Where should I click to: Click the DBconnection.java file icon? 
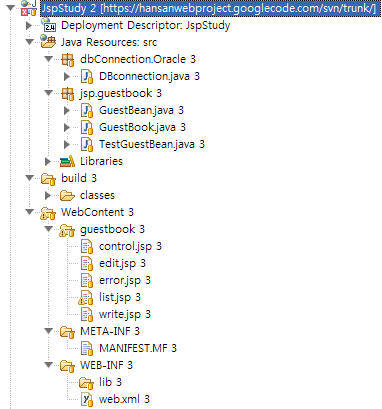(x=87, y=76)
